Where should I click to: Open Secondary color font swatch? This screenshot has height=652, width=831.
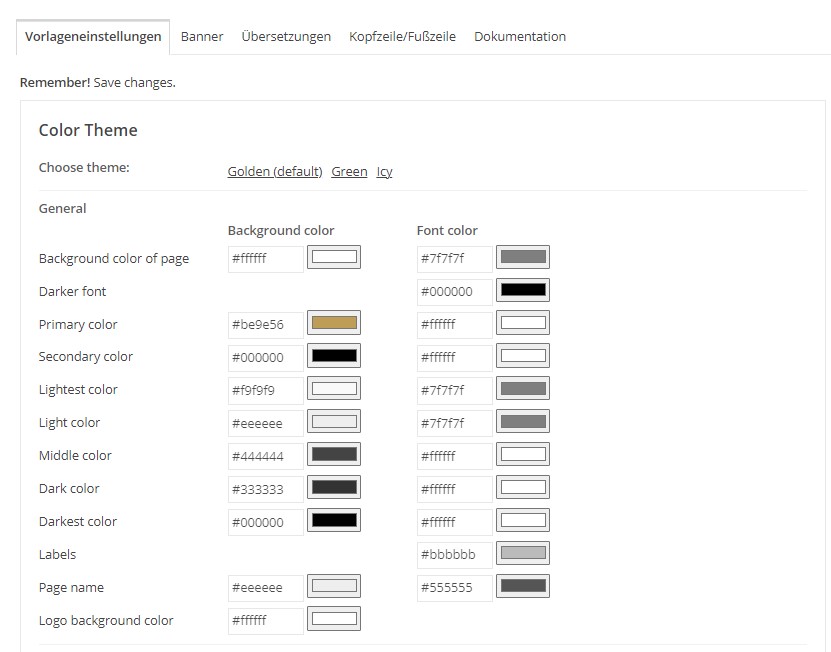coord(523,356)
